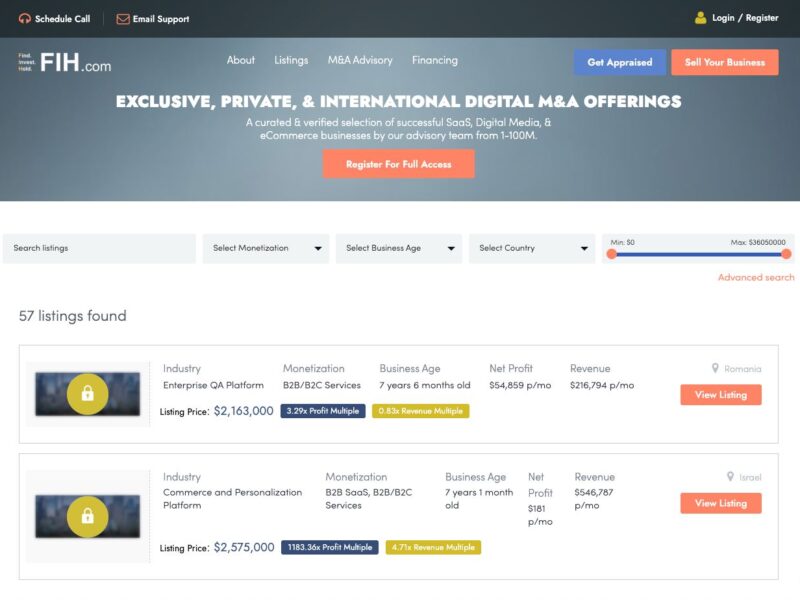Click the 'Enterprise QA Platform' industry text
The height and width of the screenshot is (600, 800).
pyautogui.click(x=213, y=385)
